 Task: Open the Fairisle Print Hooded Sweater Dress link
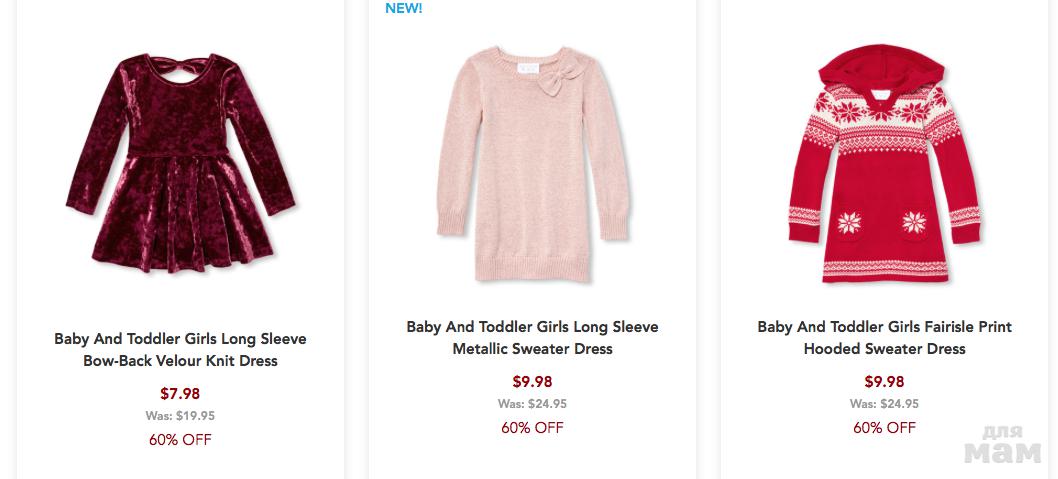point(884,338)
